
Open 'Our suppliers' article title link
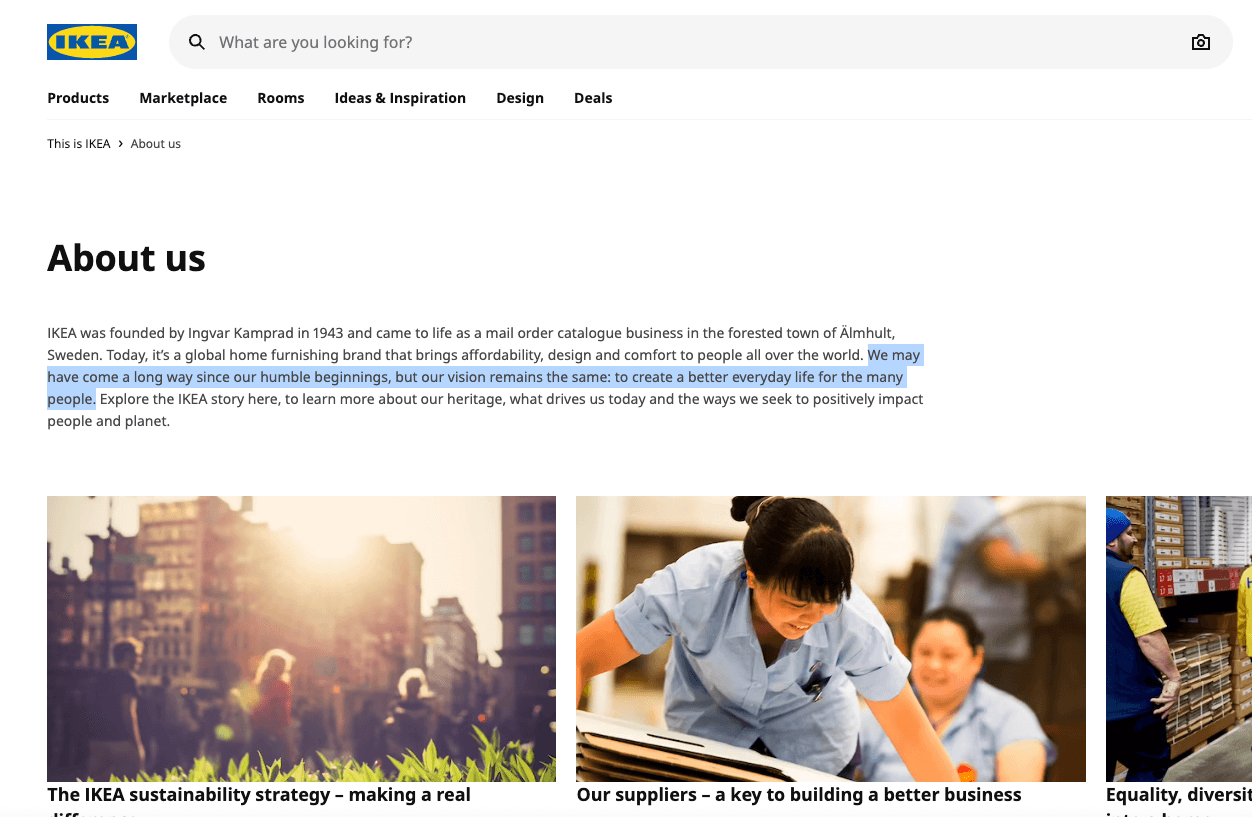pos(799,795)
